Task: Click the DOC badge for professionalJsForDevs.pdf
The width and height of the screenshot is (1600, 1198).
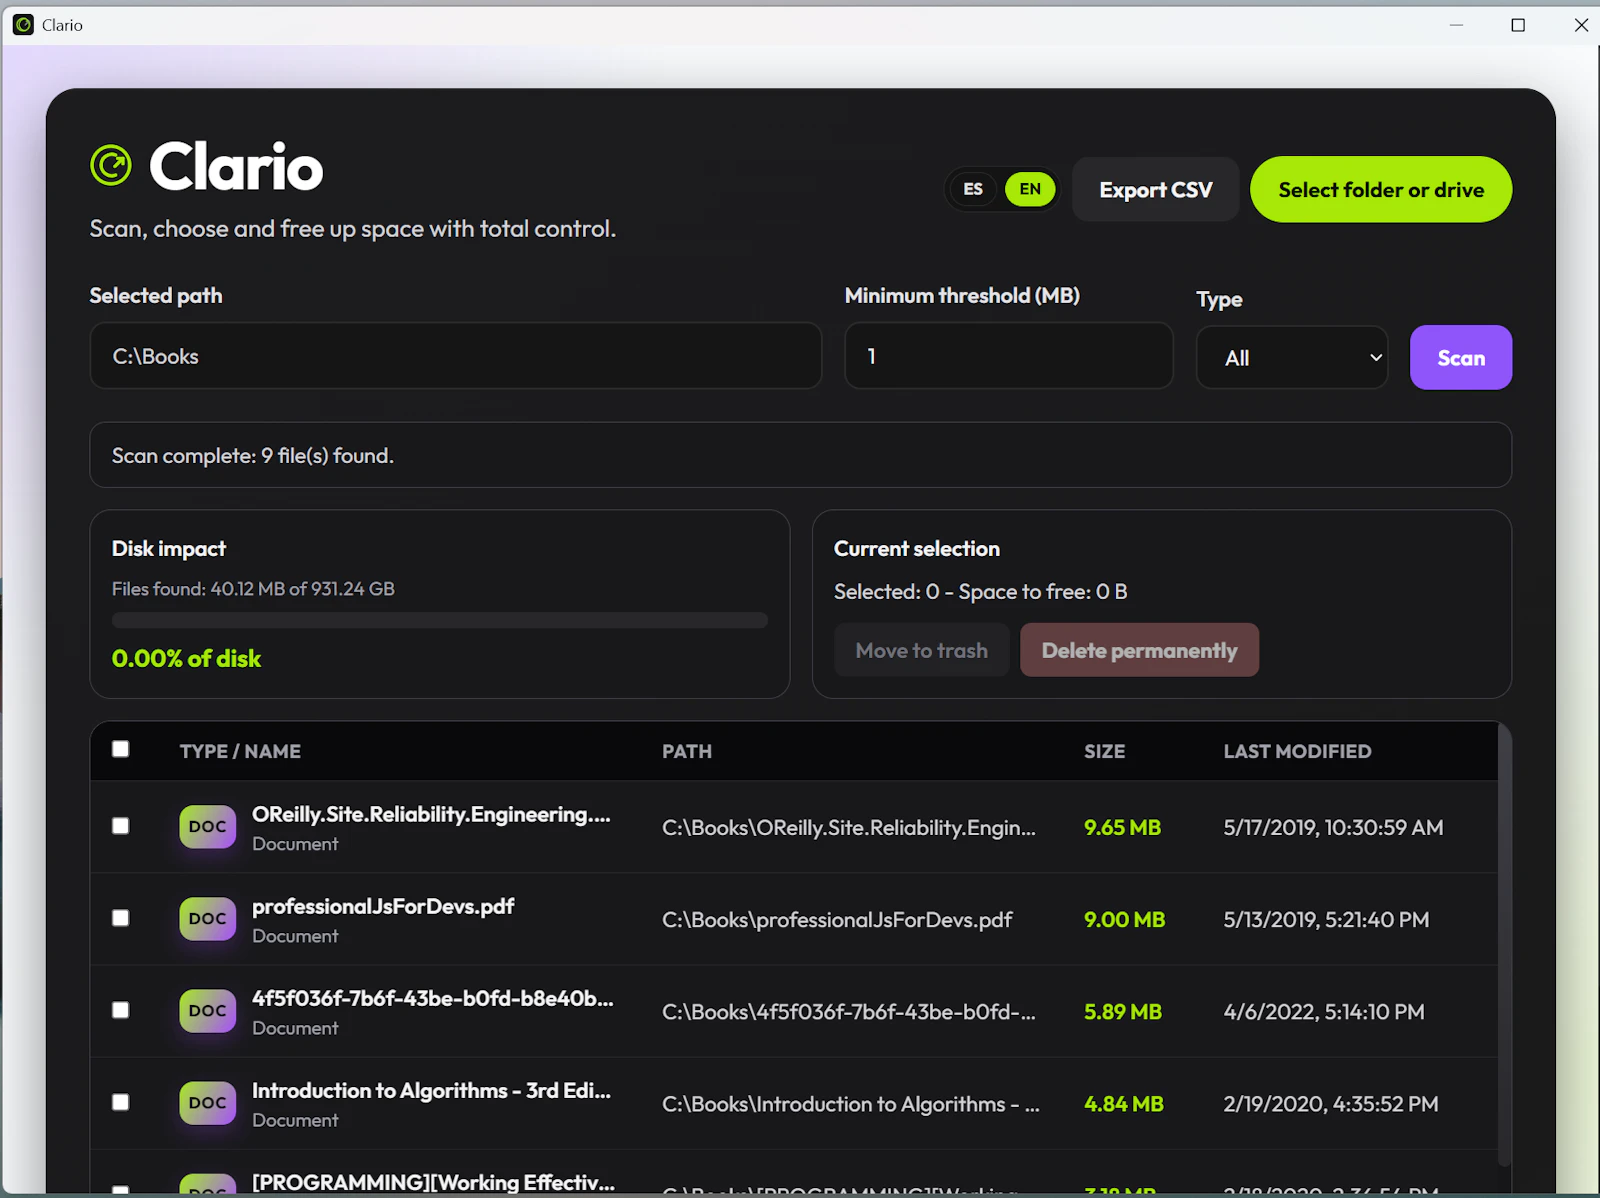Action: tap(208, 919)
